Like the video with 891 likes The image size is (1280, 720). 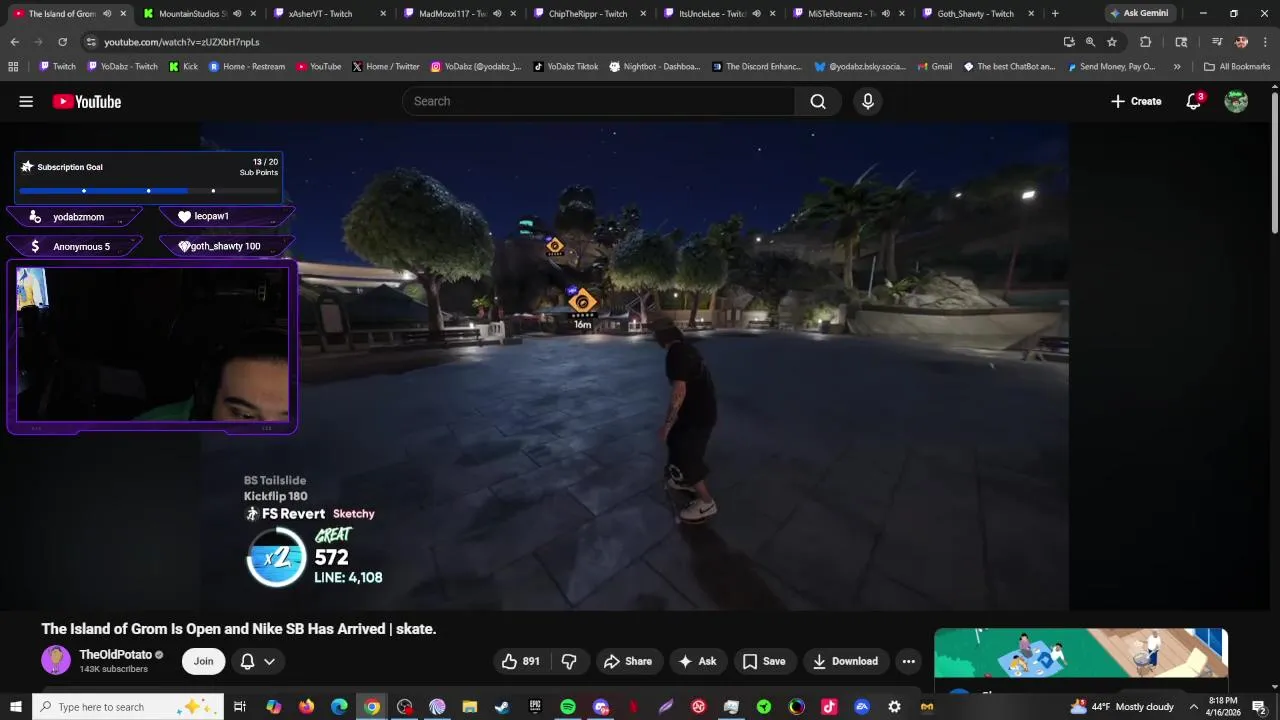[522, 661]
